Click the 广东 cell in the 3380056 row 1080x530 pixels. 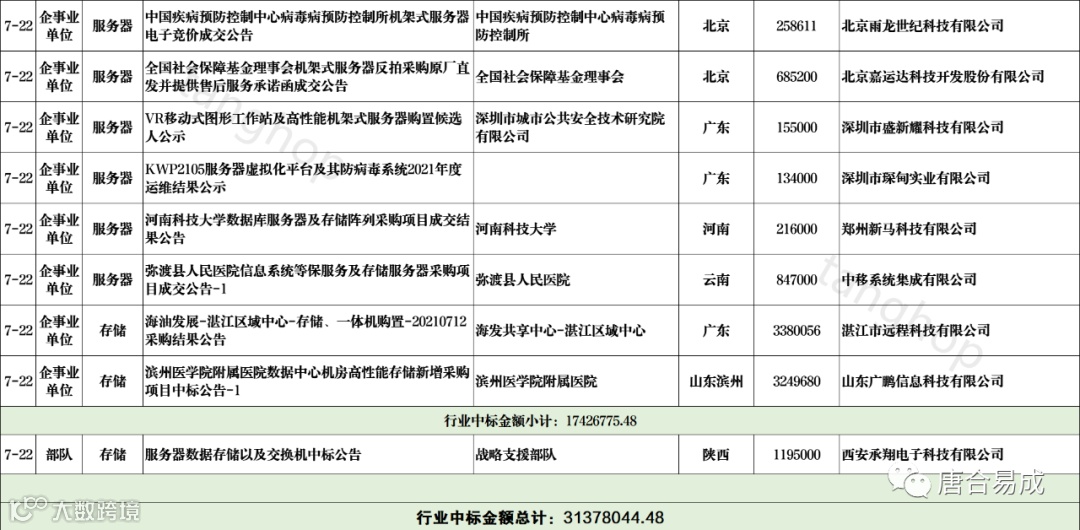tap(716, 330)
